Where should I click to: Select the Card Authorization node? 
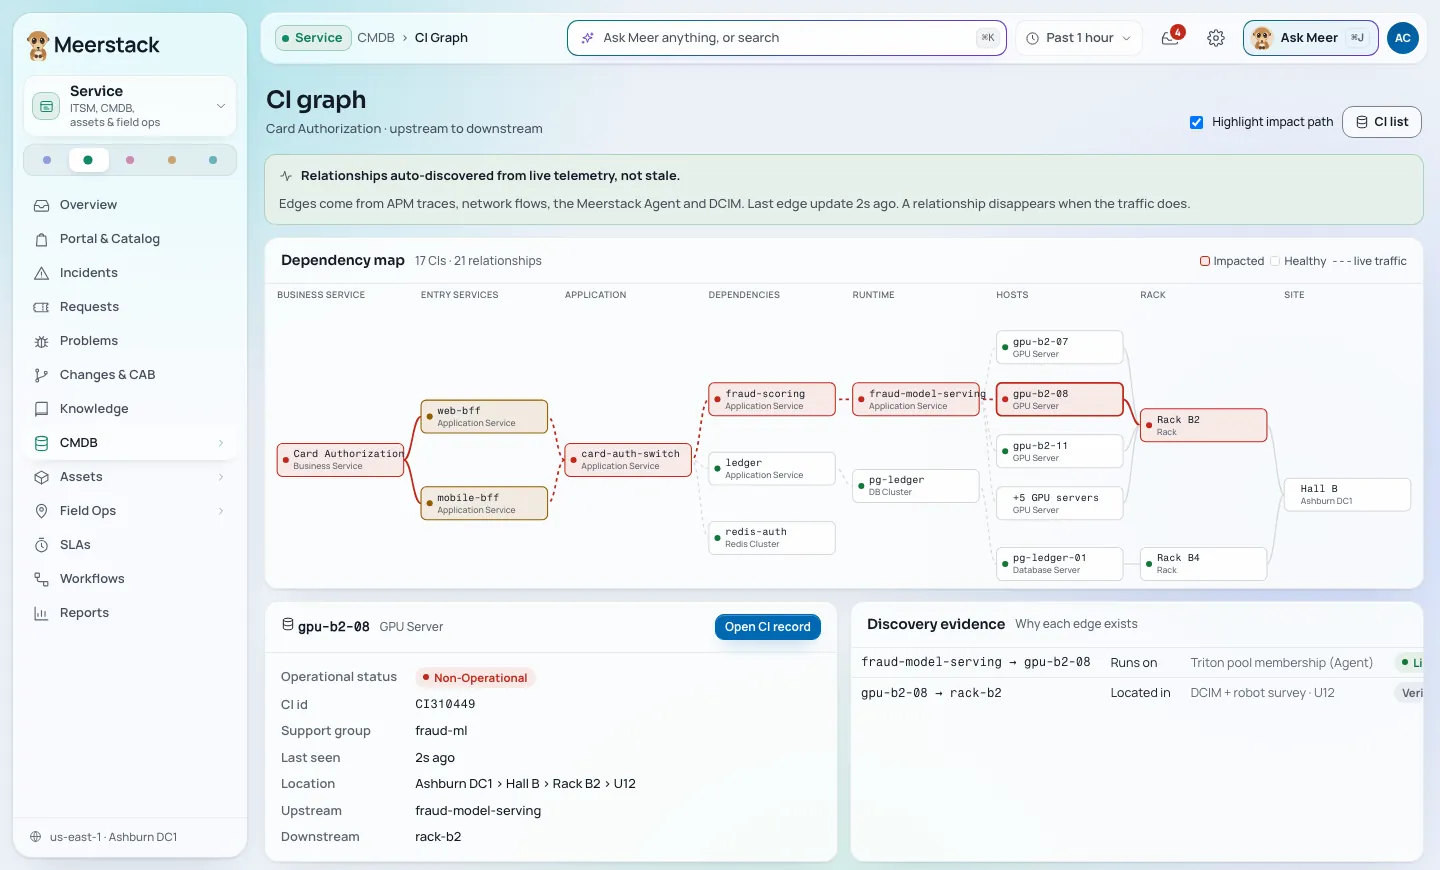pos(341,460)
